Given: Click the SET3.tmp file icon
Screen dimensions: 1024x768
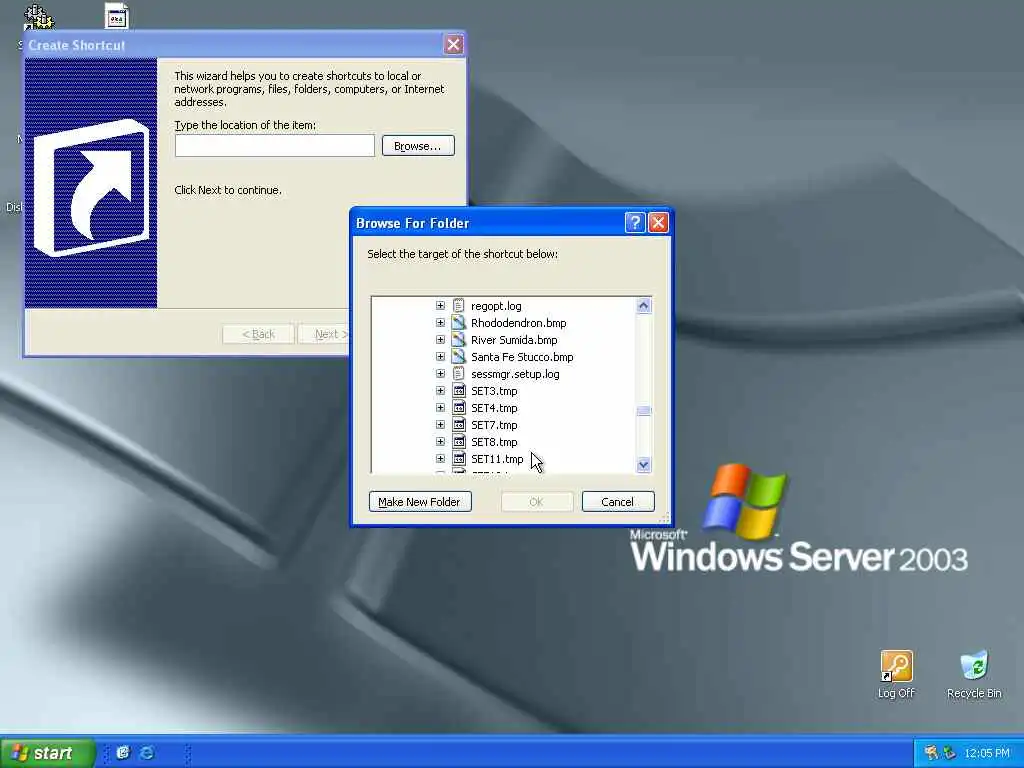Looking at the screenshot, I should click(x=458, y=391).
